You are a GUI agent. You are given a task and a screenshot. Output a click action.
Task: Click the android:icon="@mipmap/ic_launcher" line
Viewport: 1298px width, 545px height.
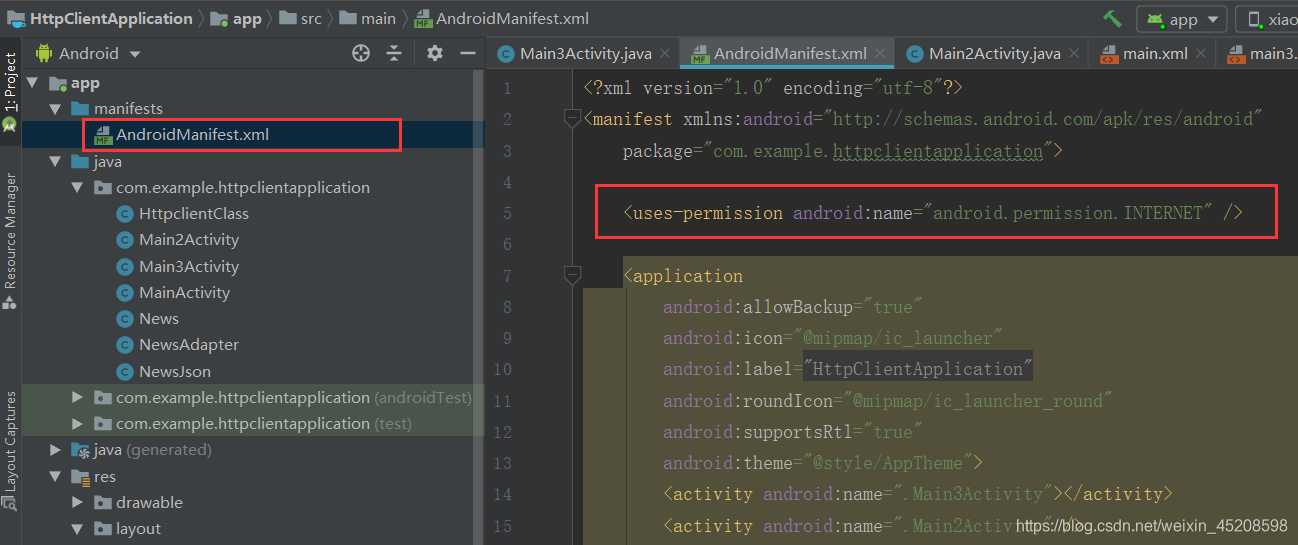coord(833,338)
